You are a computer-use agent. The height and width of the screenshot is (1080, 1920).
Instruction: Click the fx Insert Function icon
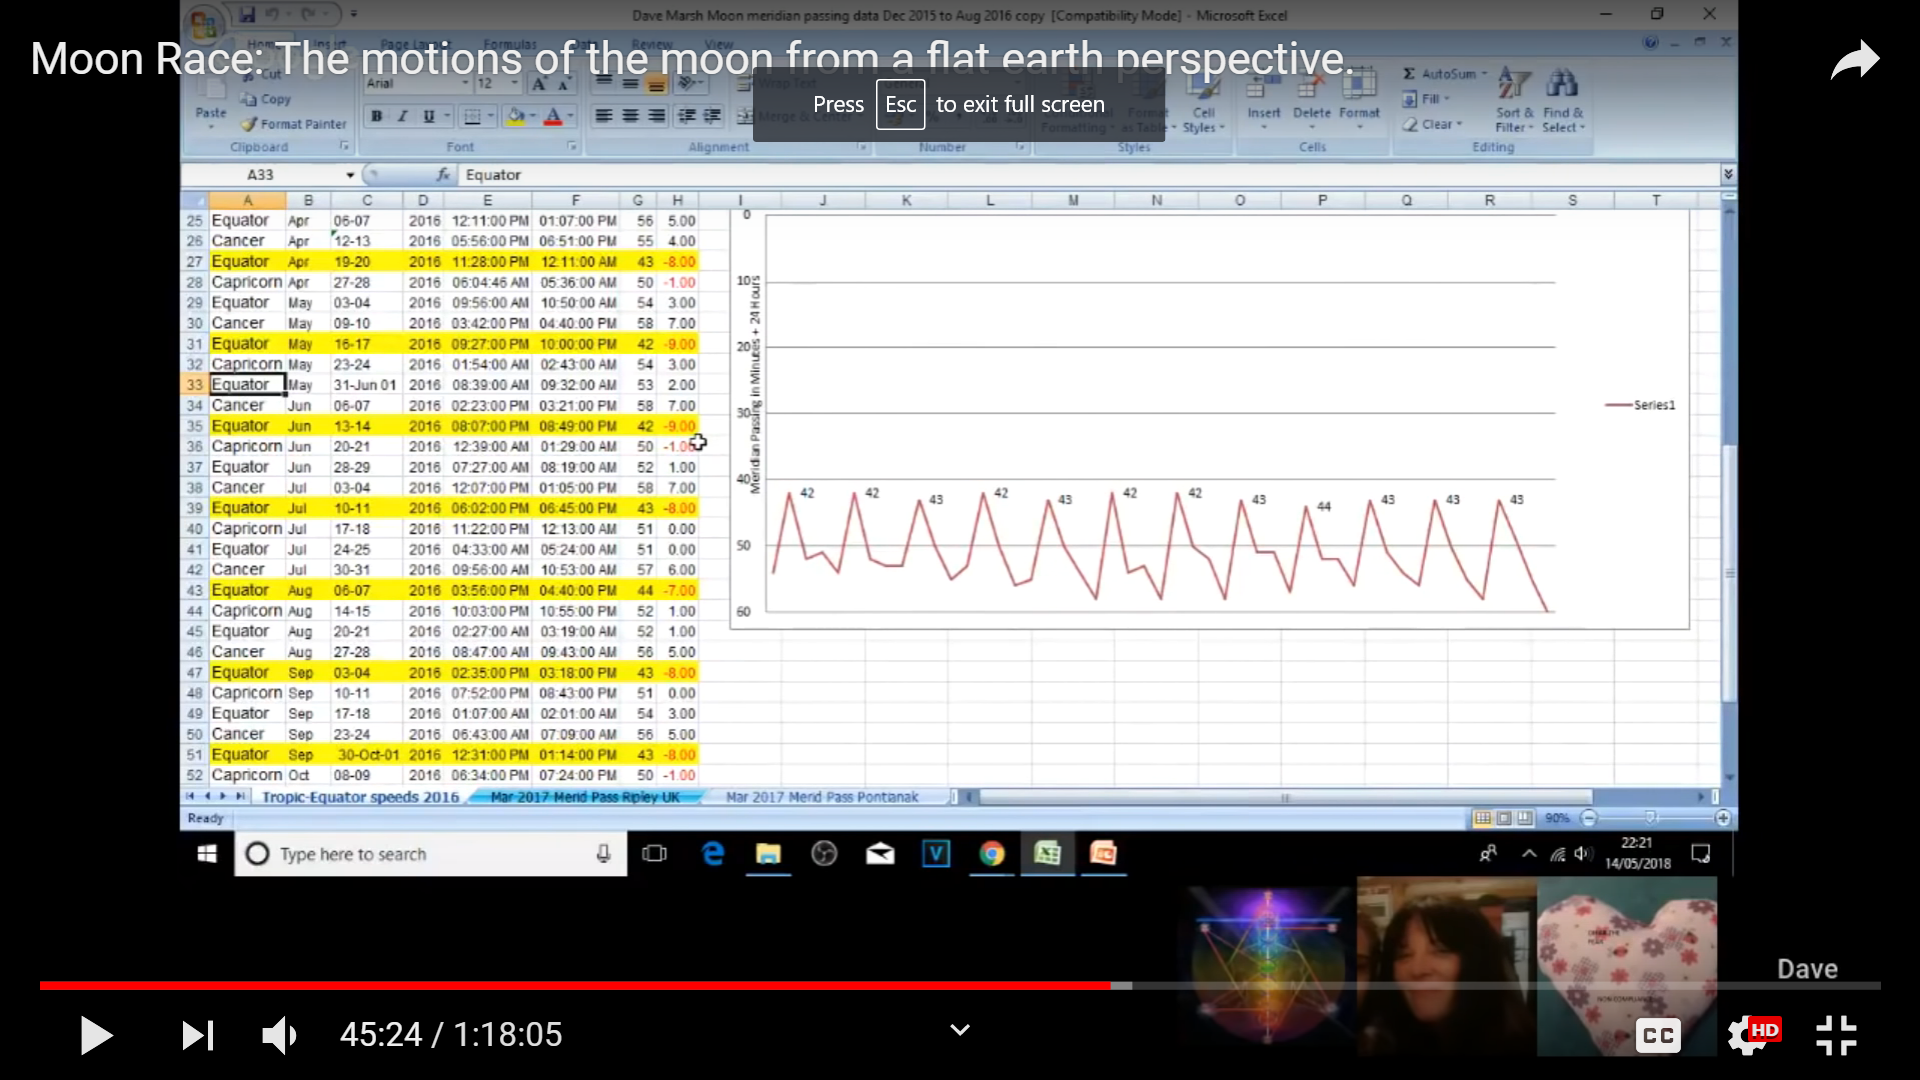443,175
